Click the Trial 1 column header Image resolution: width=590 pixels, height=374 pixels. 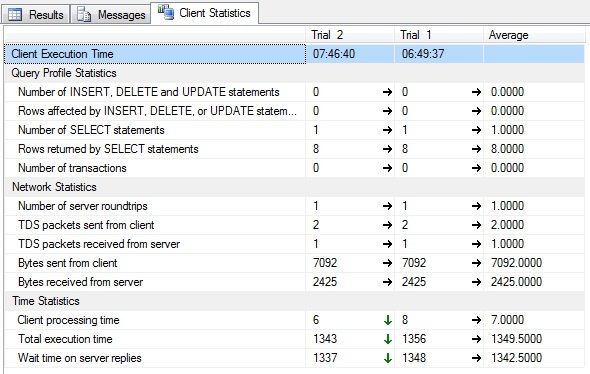(x=439, y=35)
